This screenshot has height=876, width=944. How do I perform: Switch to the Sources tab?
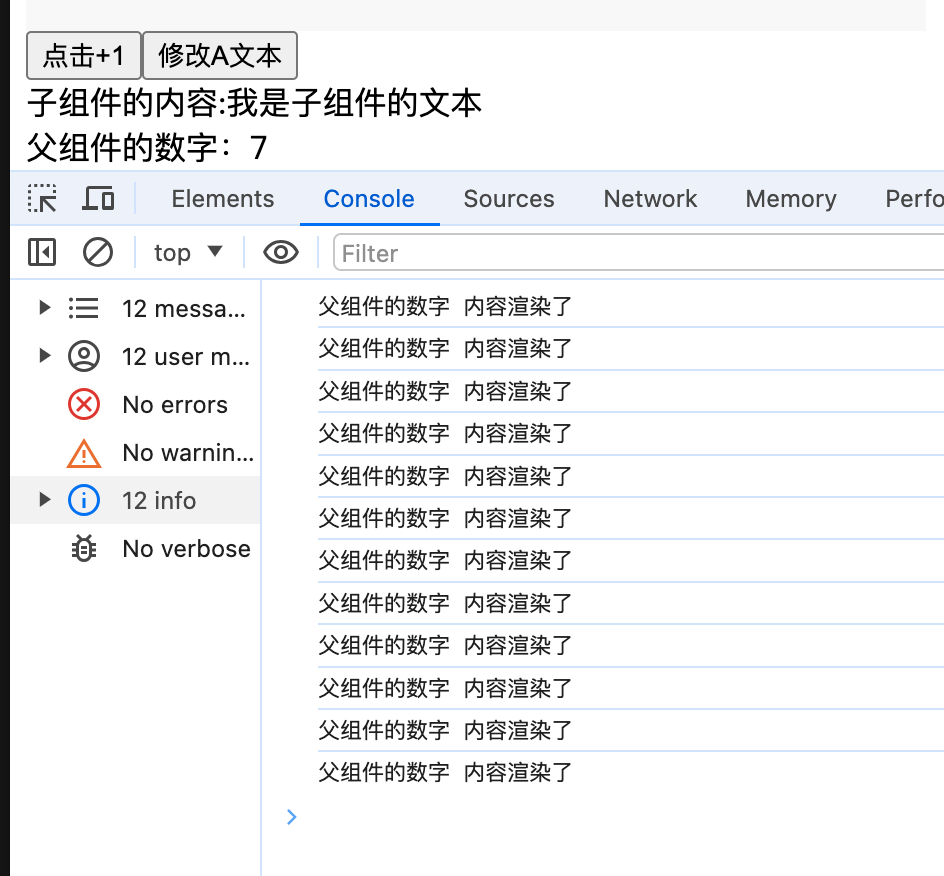click(509, 198)
